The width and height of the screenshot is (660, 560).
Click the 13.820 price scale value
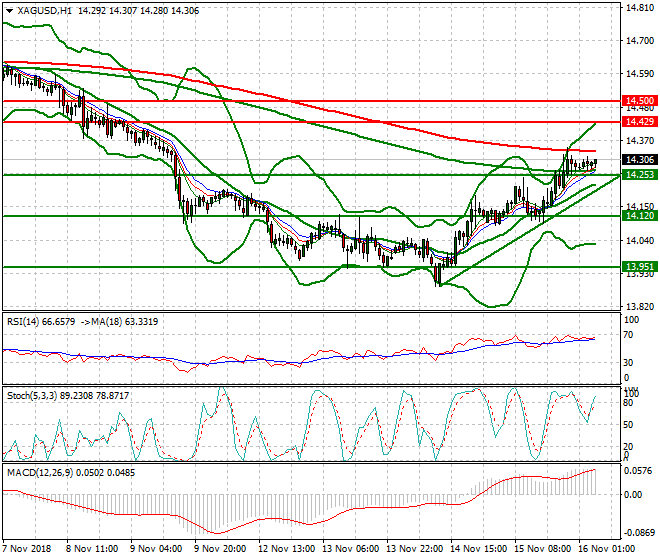pyautogui.click(x=640, y=307)
